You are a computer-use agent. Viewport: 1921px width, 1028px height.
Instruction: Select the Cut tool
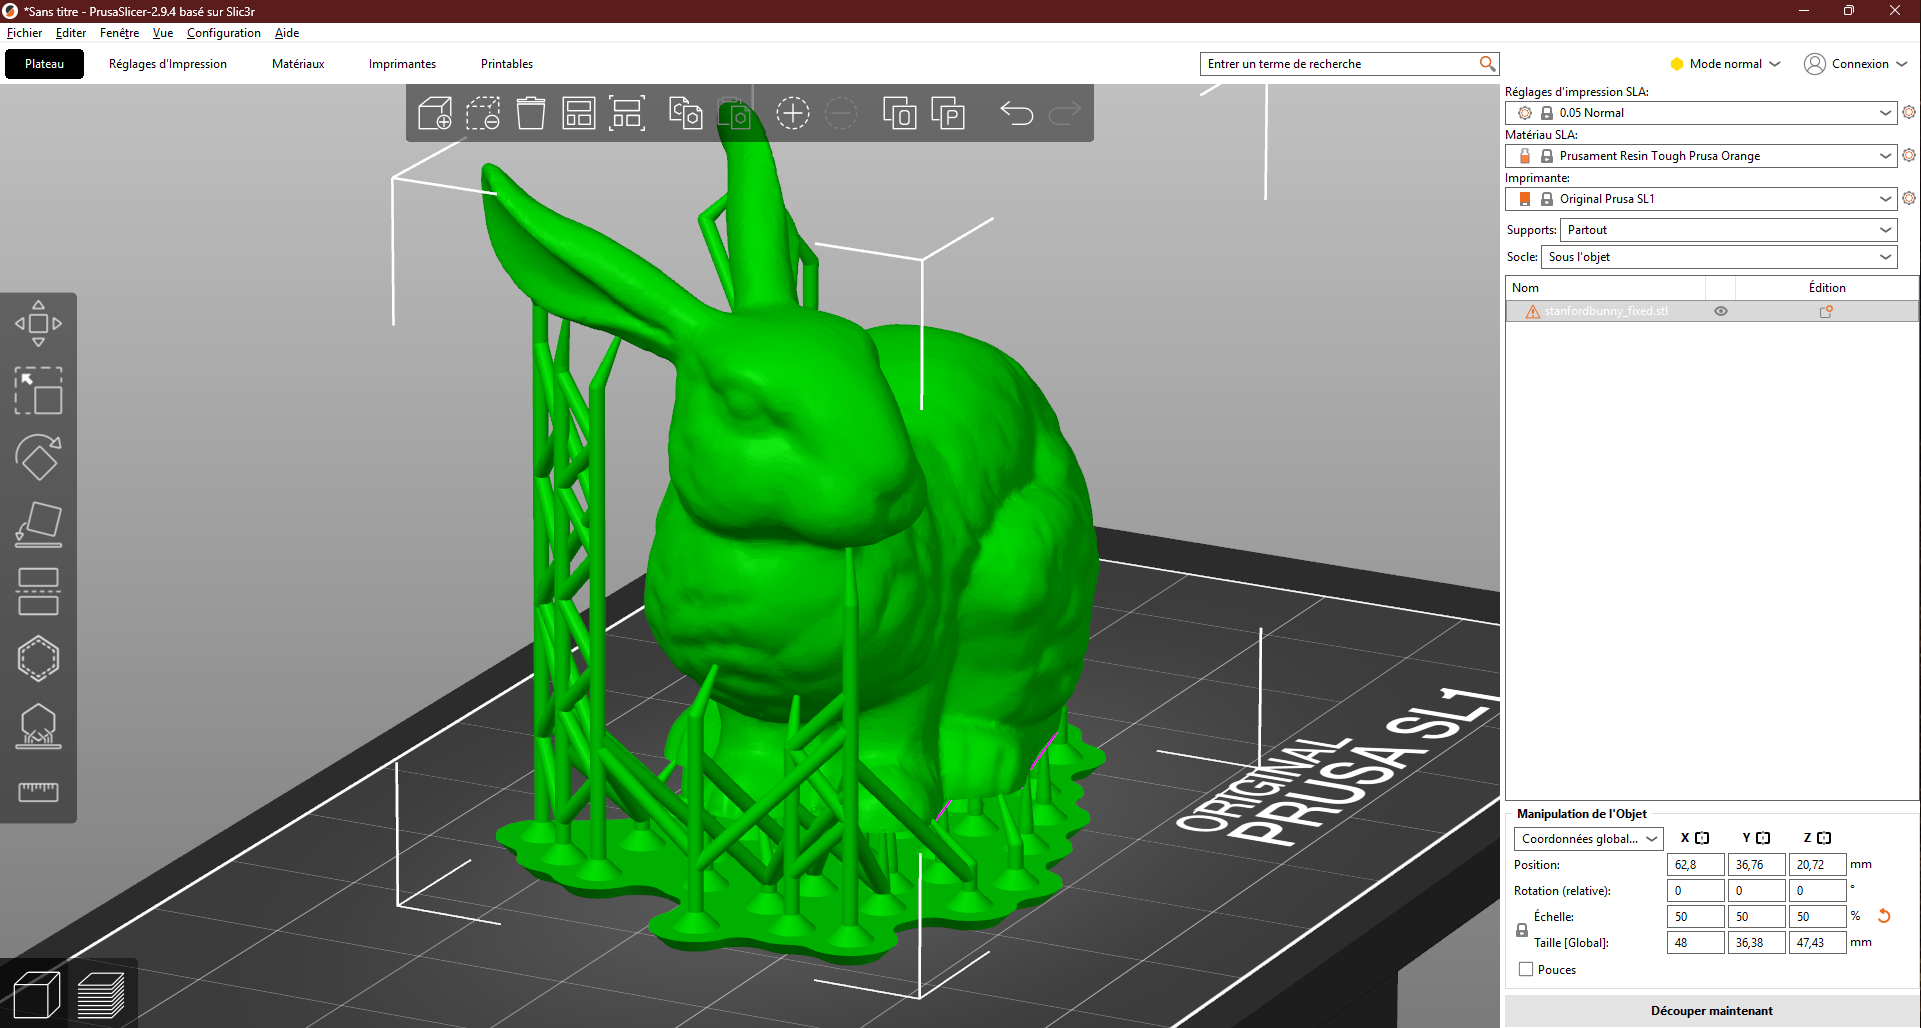pyautogui.click(x=38, y=592)
